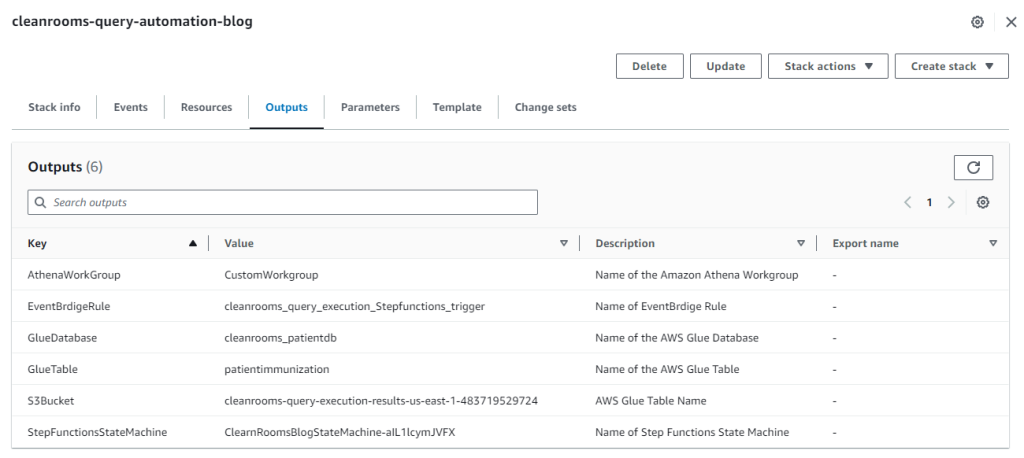
Task: Switch to the Template tab
Action: [457, 107]
